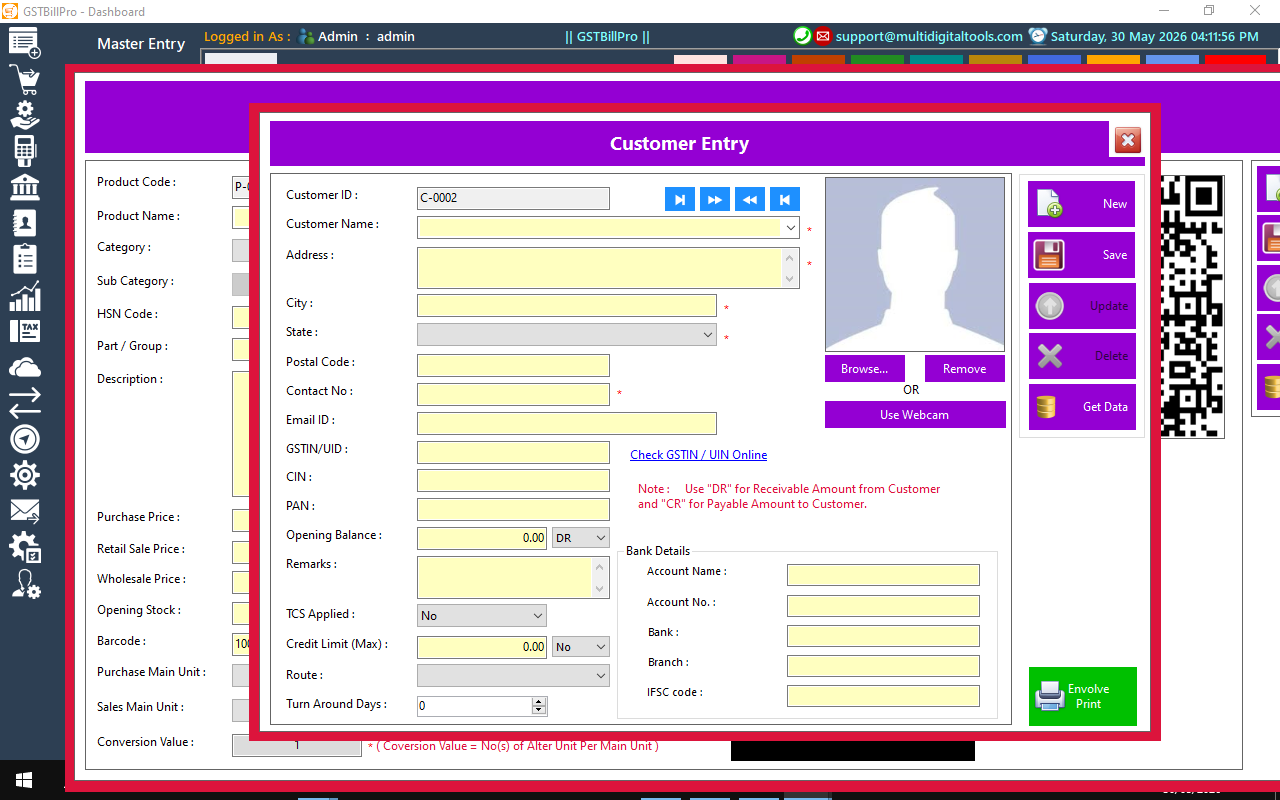1280x800 pixels.
Task: Select the green color theme tile
Action: click(877, 60)
